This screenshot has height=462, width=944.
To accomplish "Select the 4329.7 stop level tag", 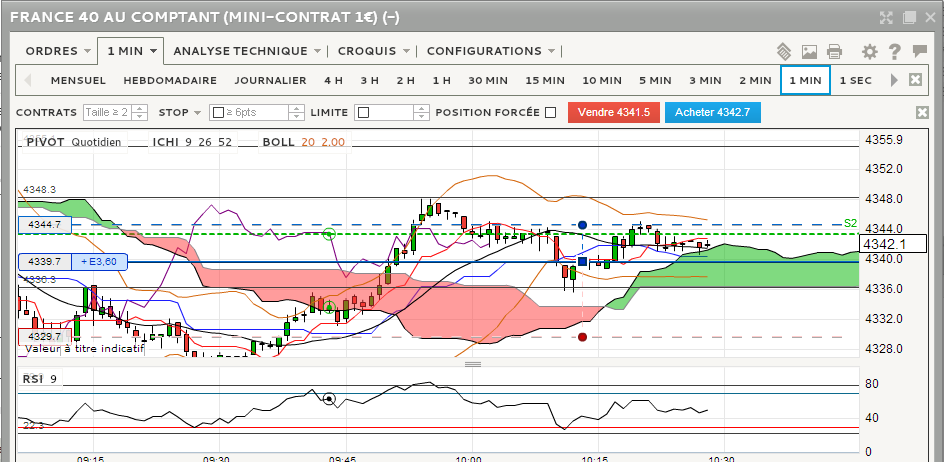I will [45, 336].
